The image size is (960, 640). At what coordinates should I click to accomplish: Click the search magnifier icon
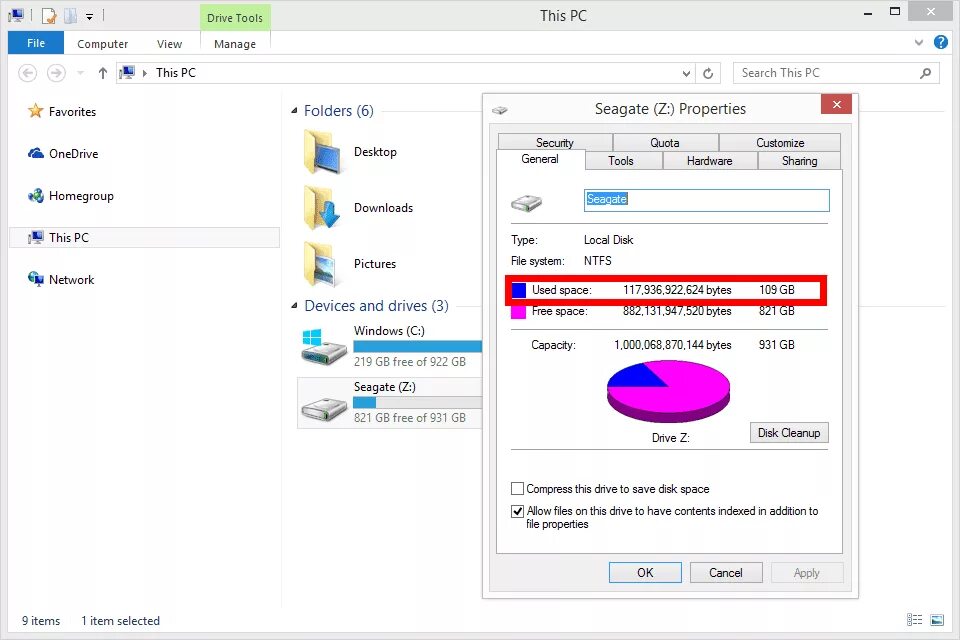tap(925, 73)
